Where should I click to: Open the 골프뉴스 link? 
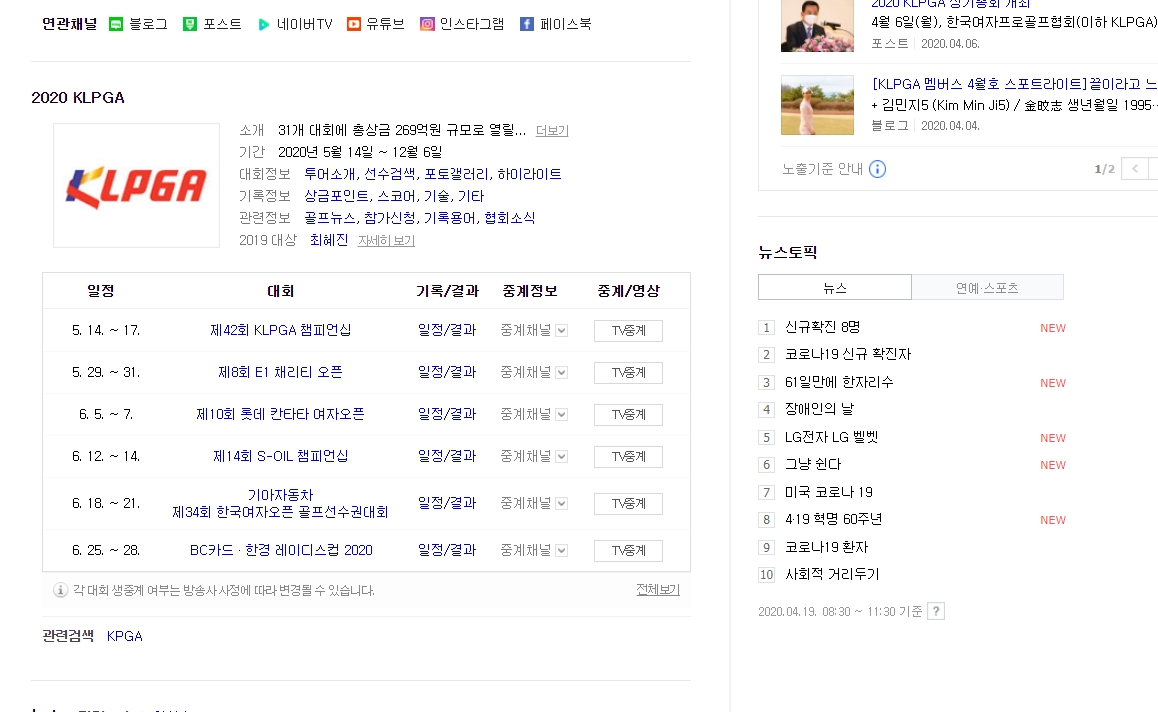point(329,219)
